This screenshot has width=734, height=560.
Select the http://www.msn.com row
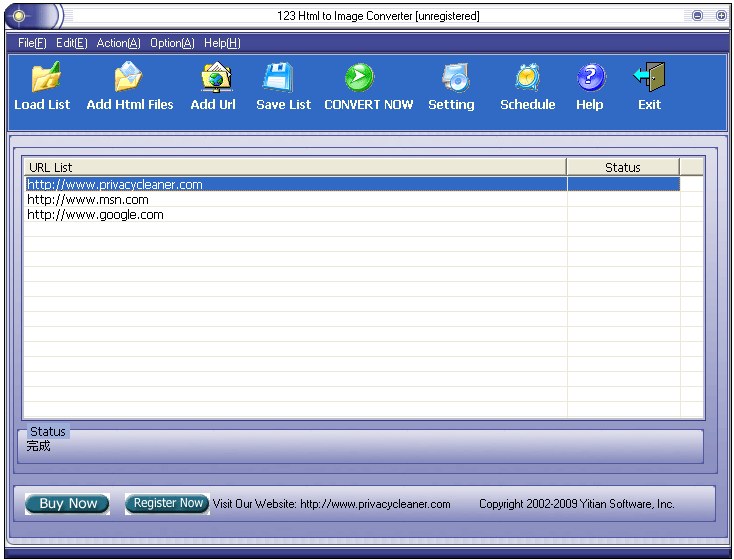click(x=88, y=200)
